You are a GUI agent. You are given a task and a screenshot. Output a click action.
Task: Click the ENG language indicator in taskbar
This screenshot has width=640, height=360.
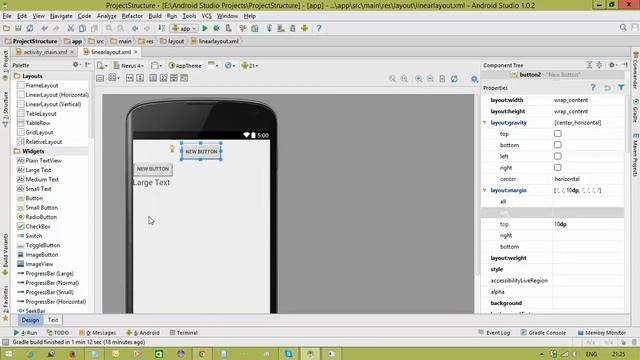591,354
